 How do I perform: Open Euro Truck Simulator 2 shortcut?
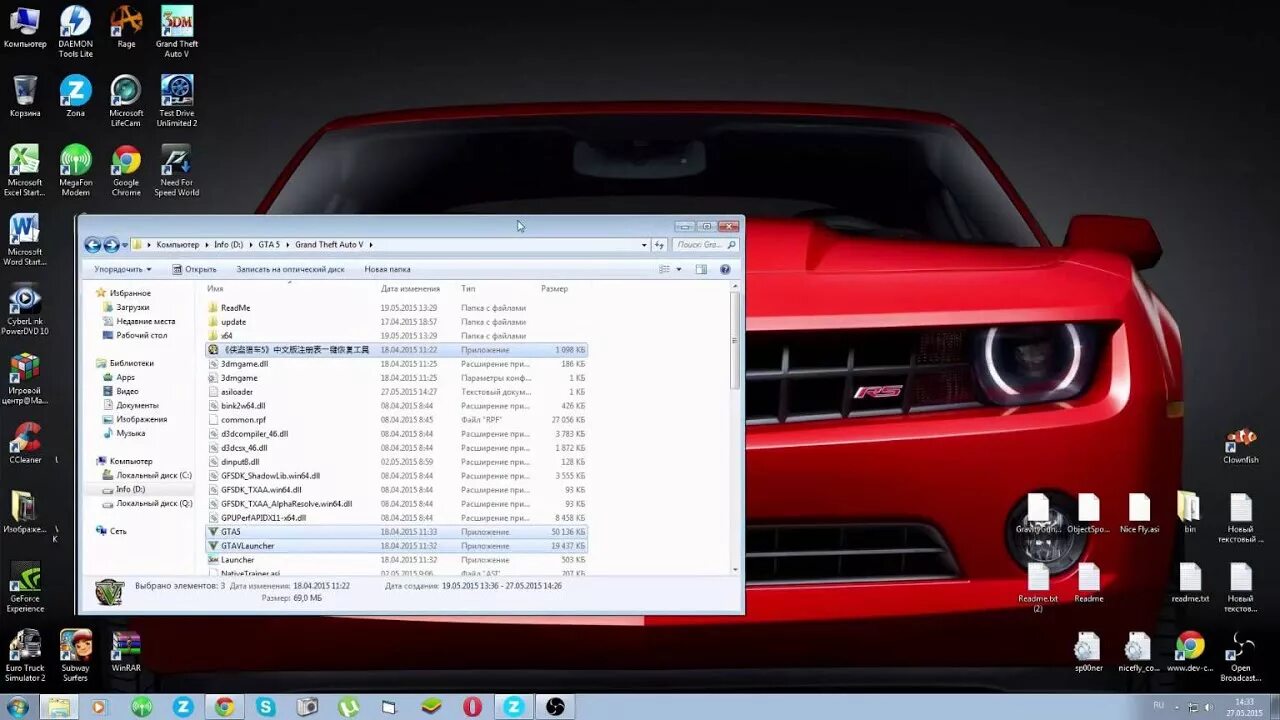25,656
